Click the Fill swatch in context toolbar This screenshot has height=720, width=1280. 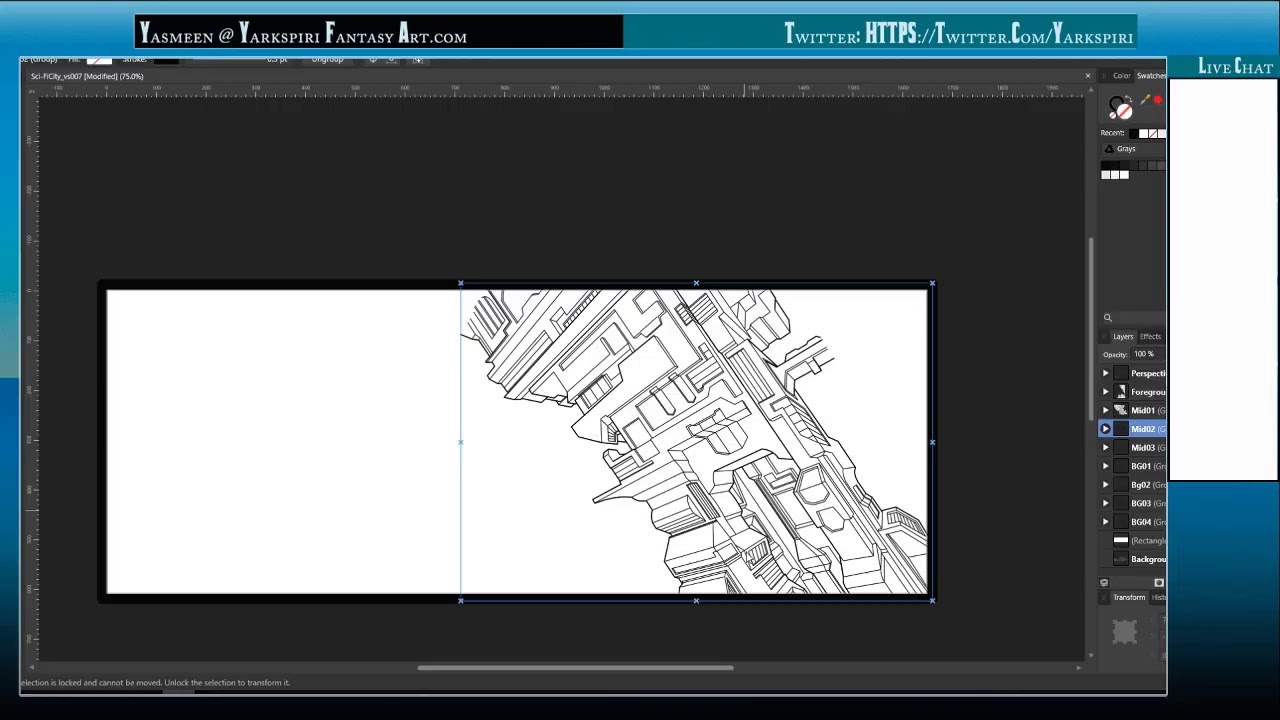(99, 60)
